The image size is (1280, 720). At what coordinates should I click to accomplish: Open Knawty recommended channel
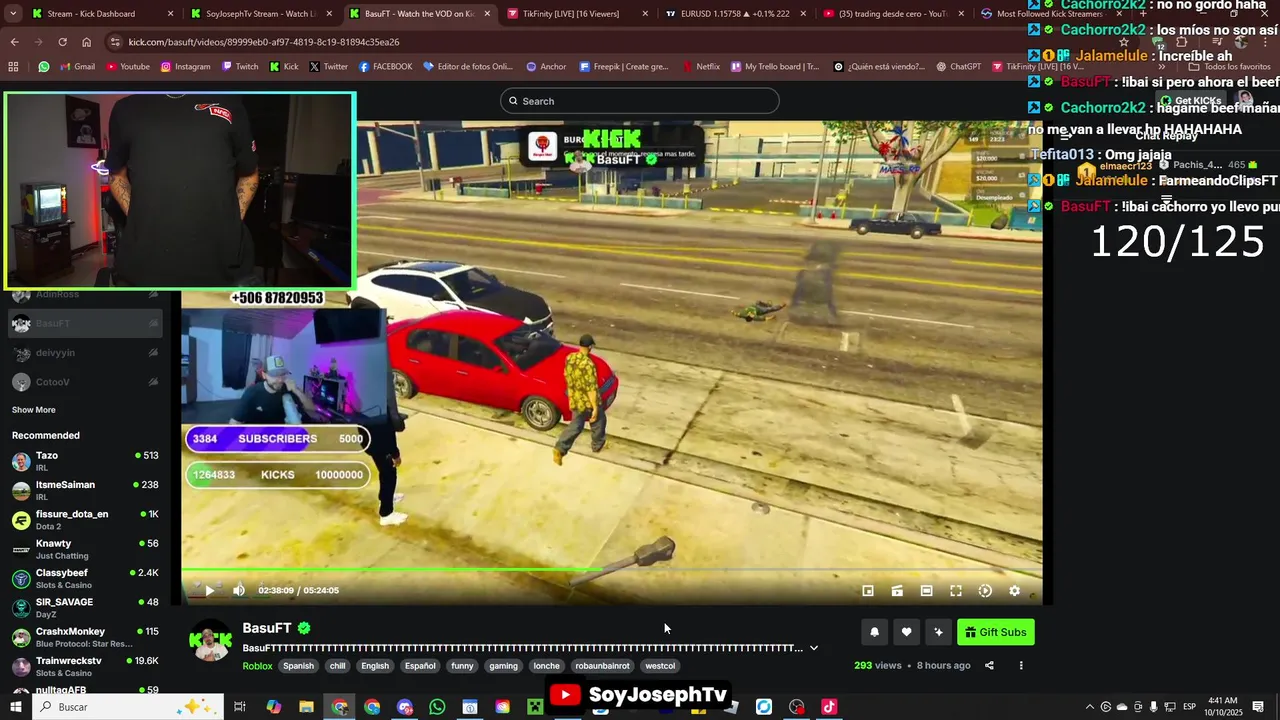(x=85, y=549)
